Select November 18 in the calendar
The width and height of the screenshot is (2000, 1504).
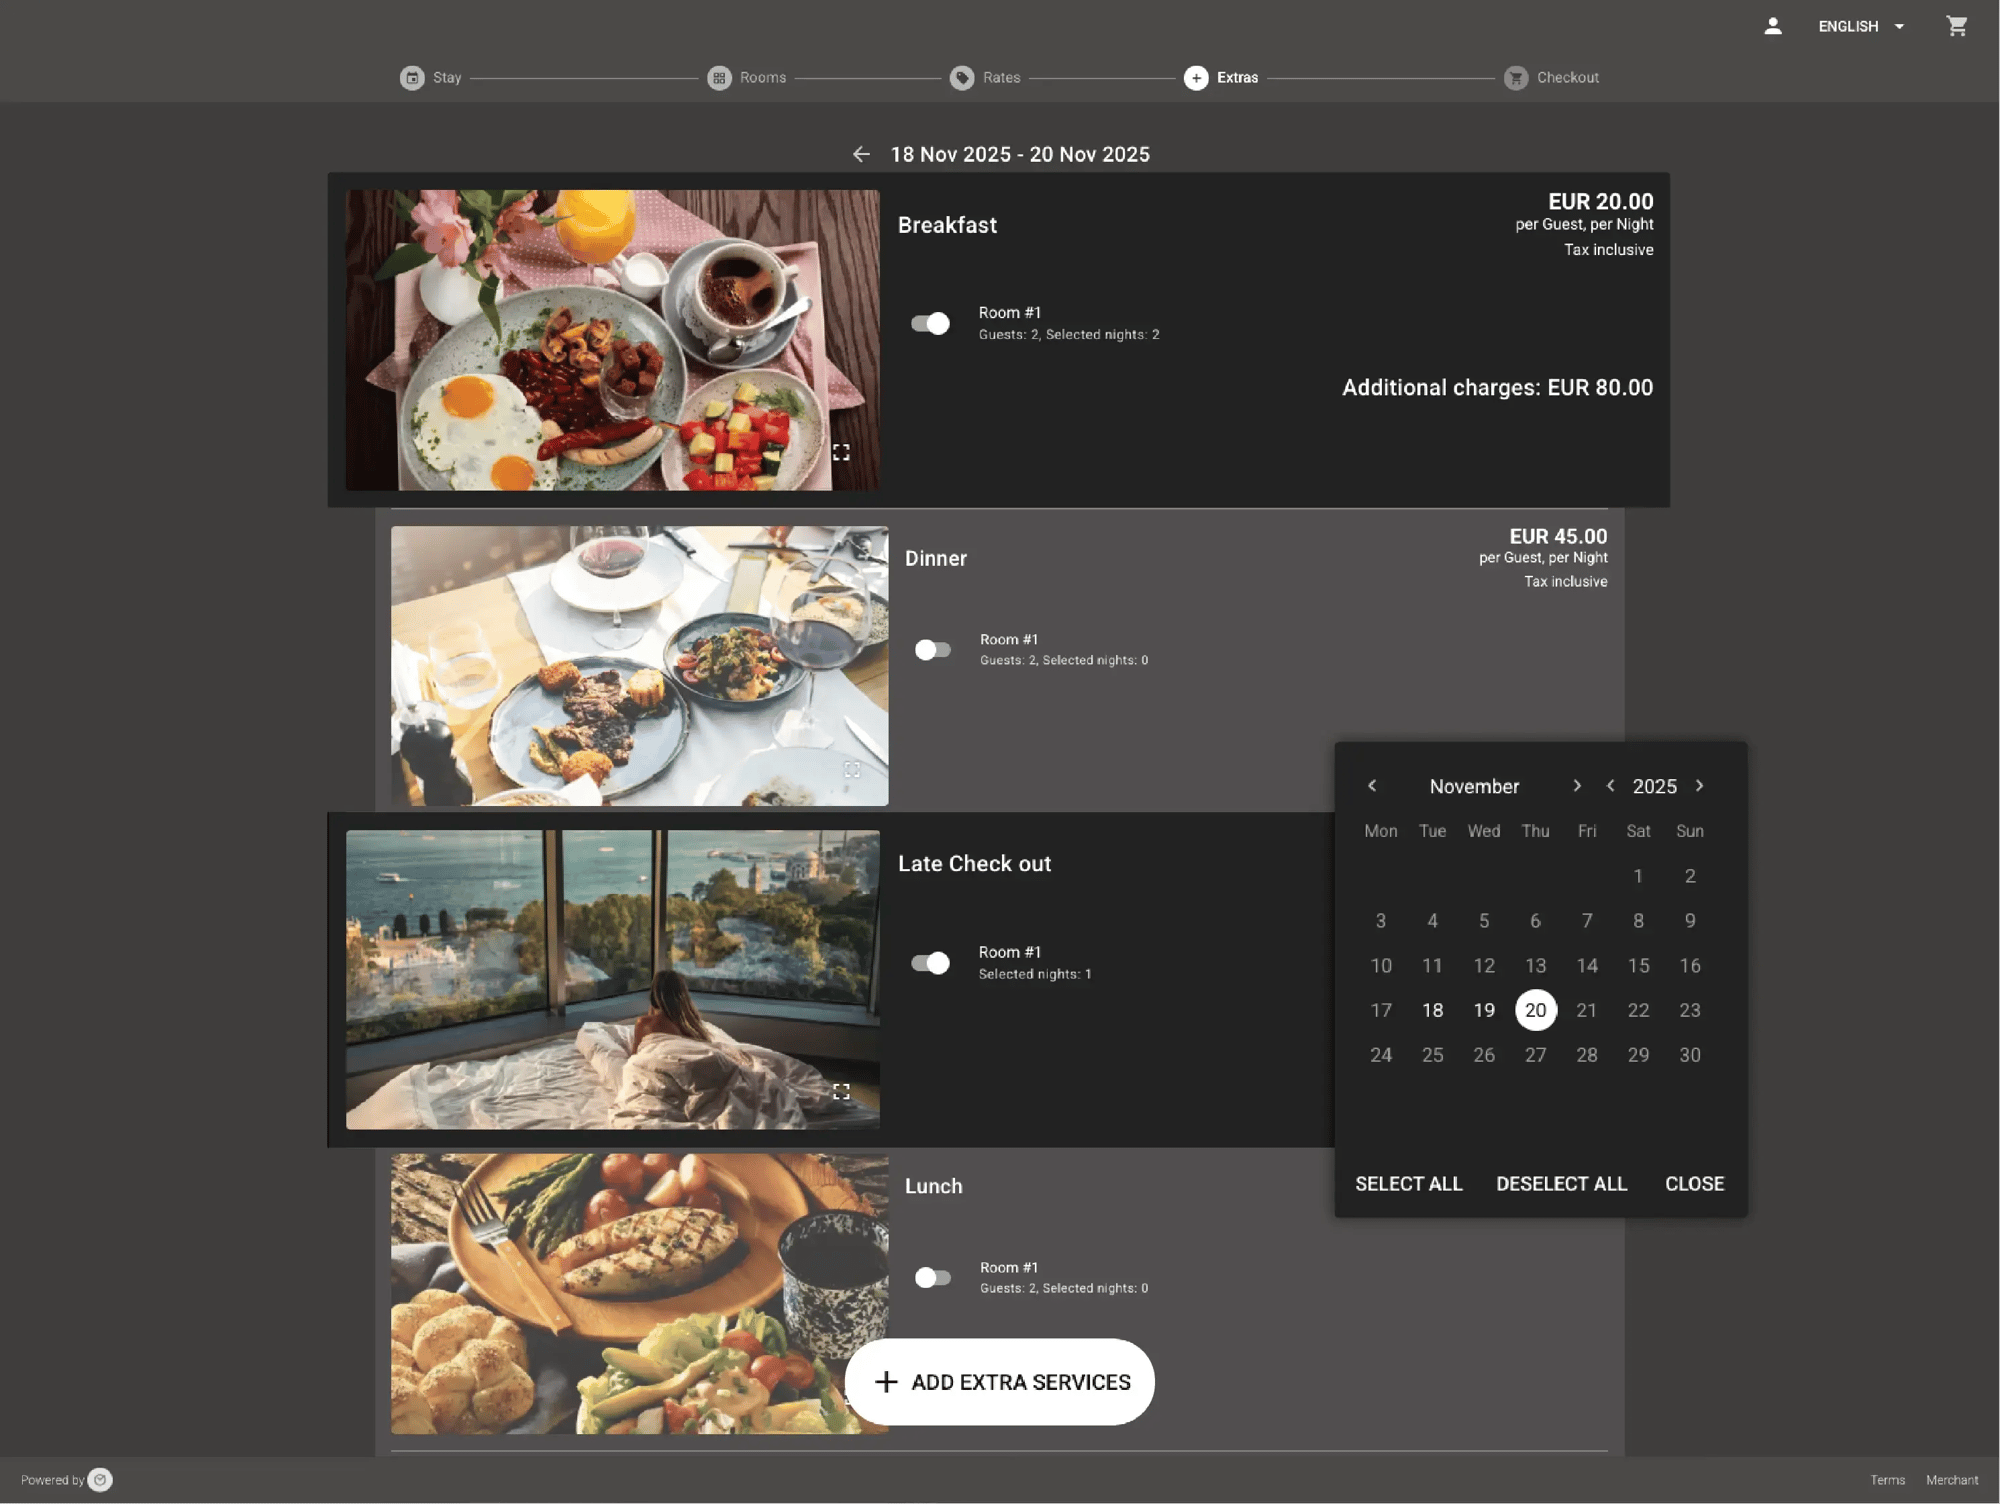1432,1010
